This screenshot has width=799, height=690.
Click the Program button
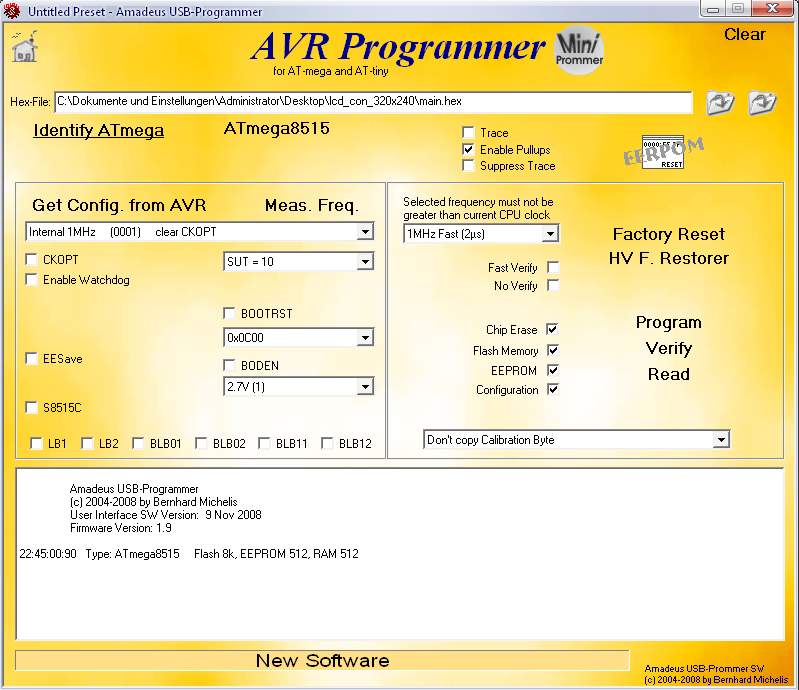[669, 323]
